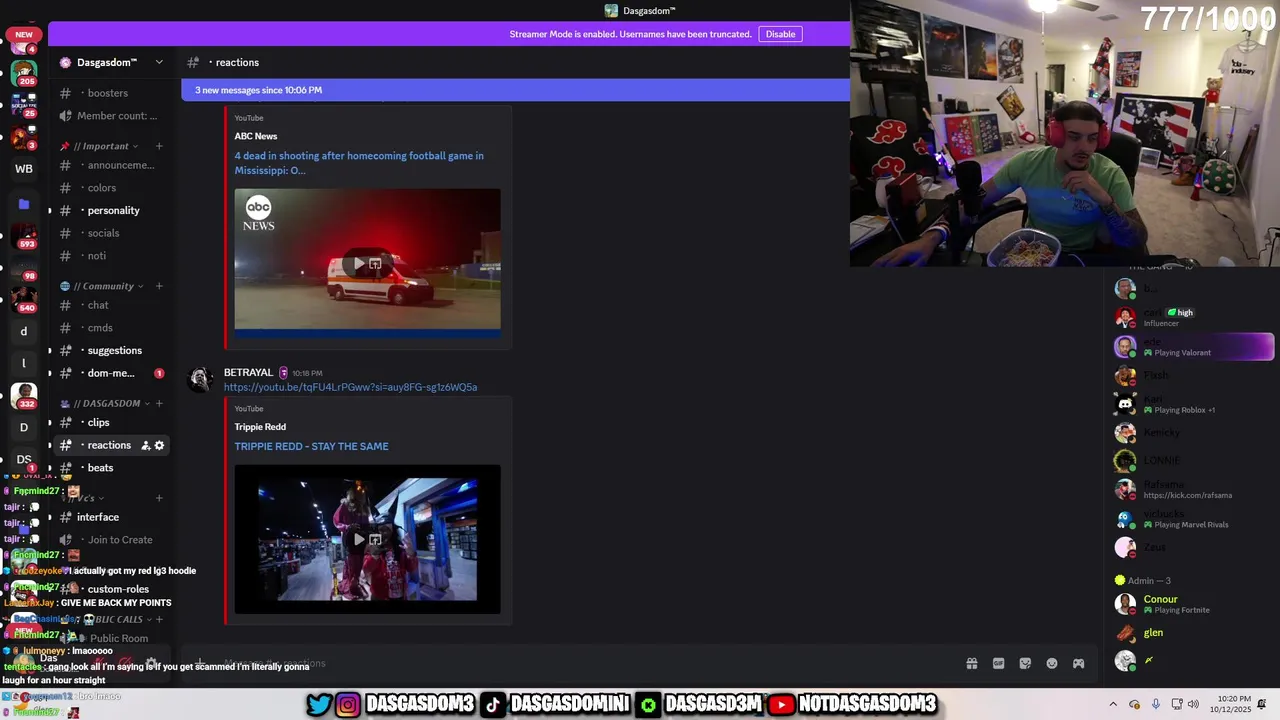The width and height of the screenshot is (1280, 720).
Task: Open the emoji picker
Action: tap(1052, 663)
